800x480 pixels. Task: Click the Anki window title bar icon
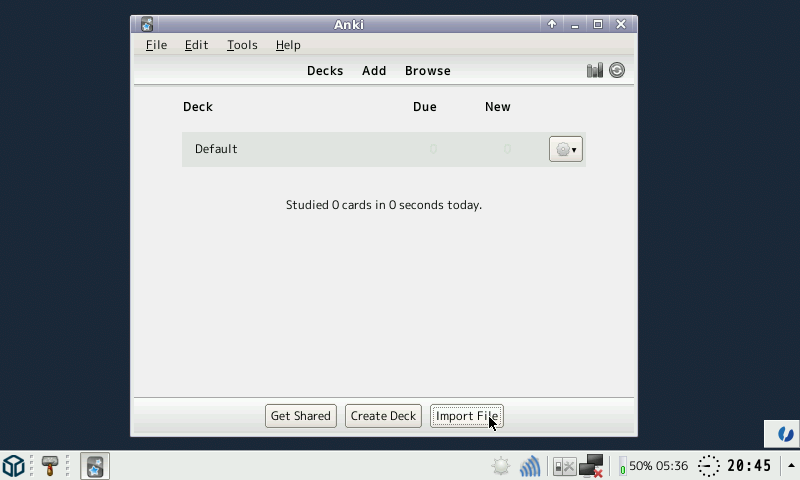147,24
